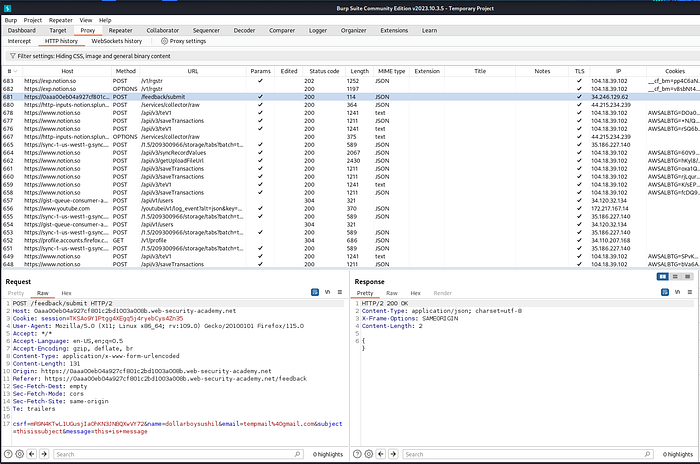Image resolution: width=700 pixels, height=464 pixels.
Task: Toggle Response pane non-printable characters icon
Action: pyautogui.click(x=677, y=292)
